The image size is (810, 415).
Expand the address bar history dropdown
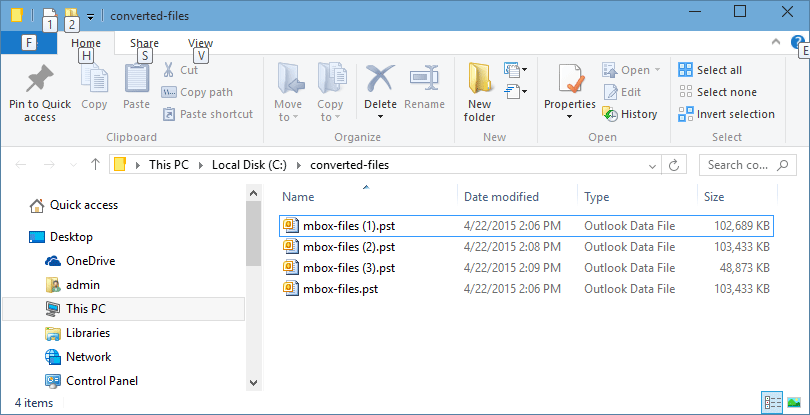coord(652,164)
